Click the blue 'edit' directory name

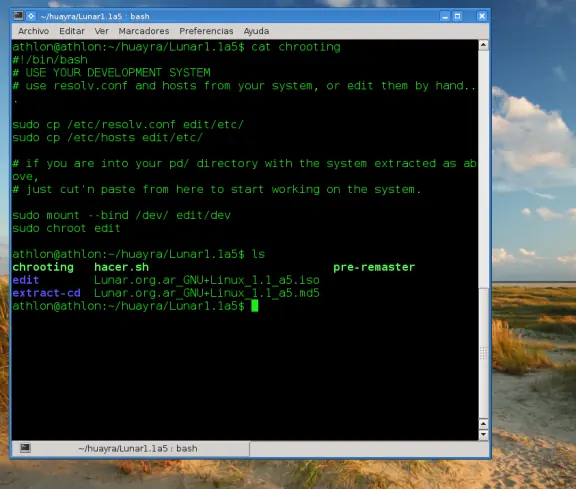[x=25, y=280]
